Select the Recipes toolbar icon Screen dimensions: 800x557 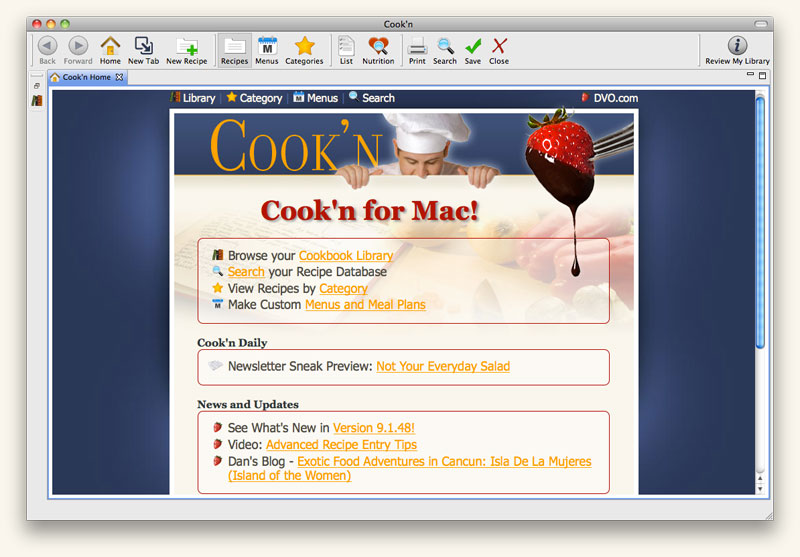point(234,50)
